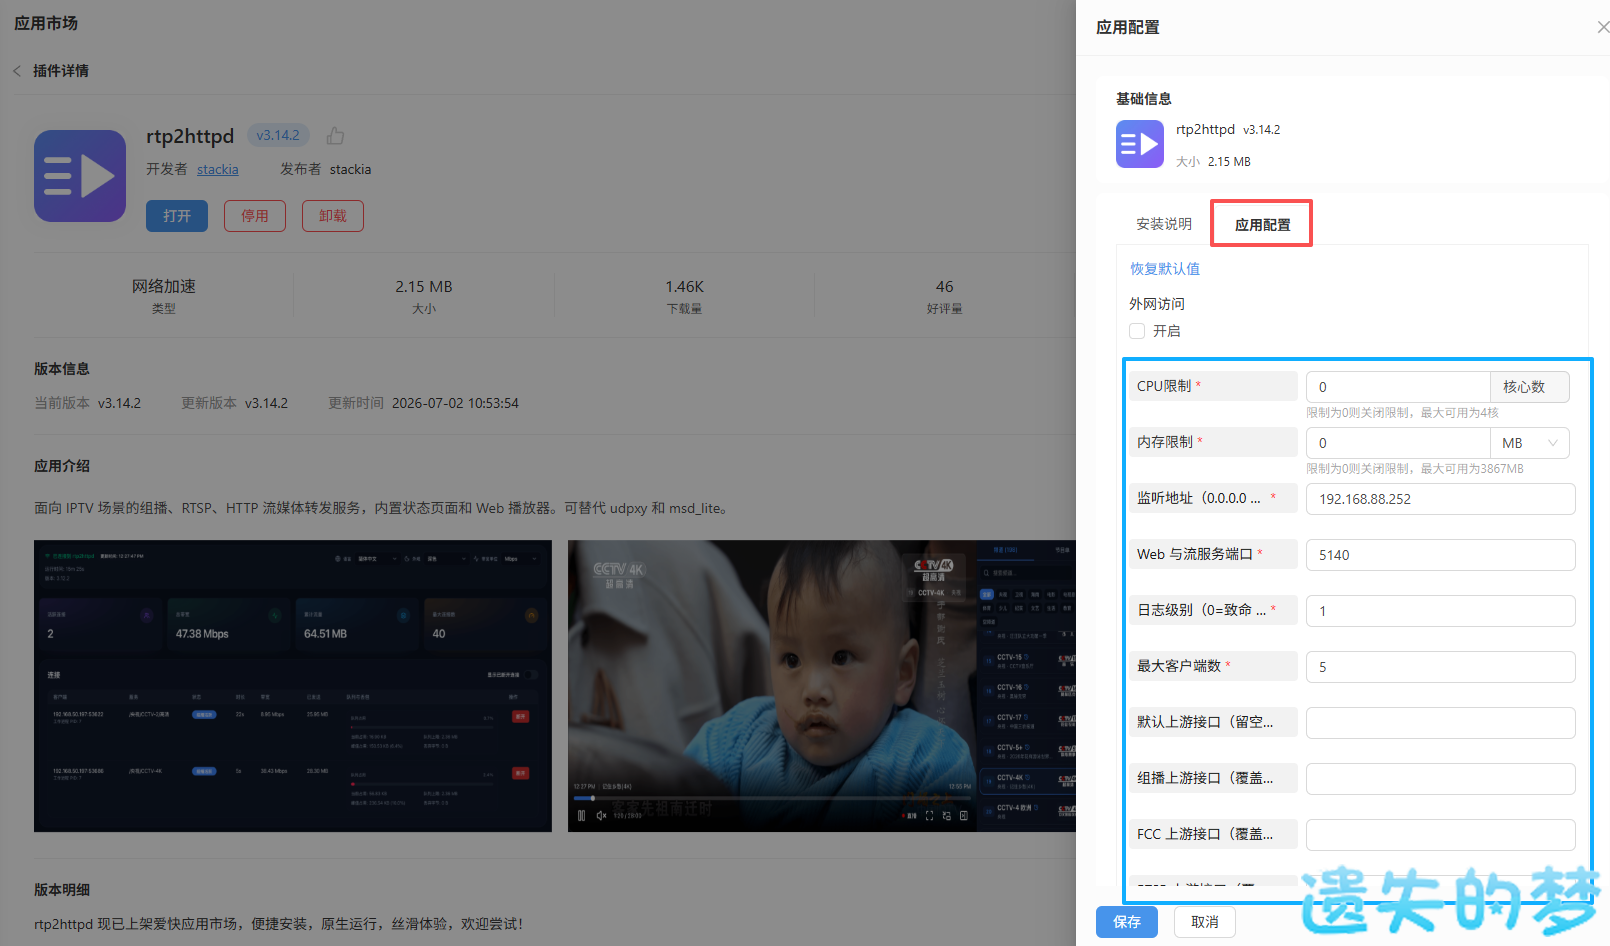Click the 停用 button
The height and width of the screenshot is (946, 1610).
pos(255,216)
